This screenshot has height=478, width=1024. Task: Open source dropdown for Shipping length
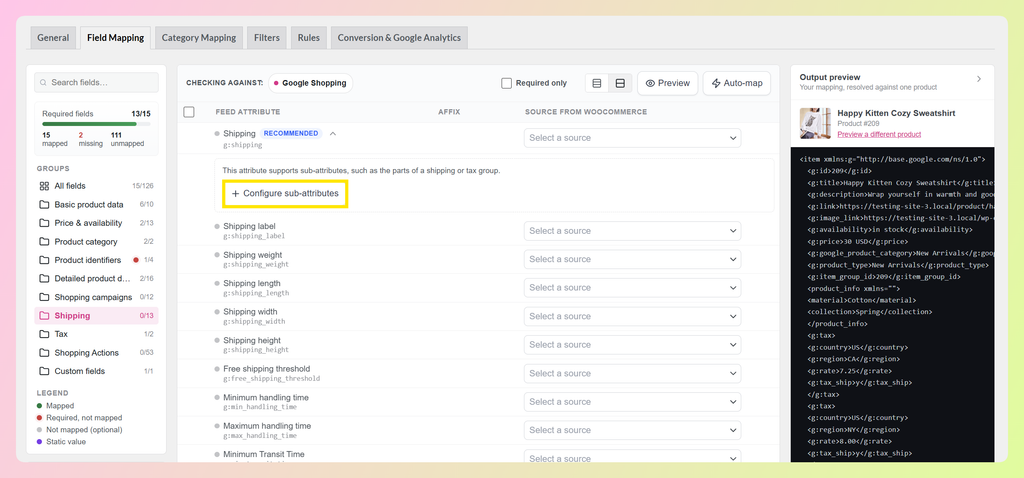[x=633, y=288]
